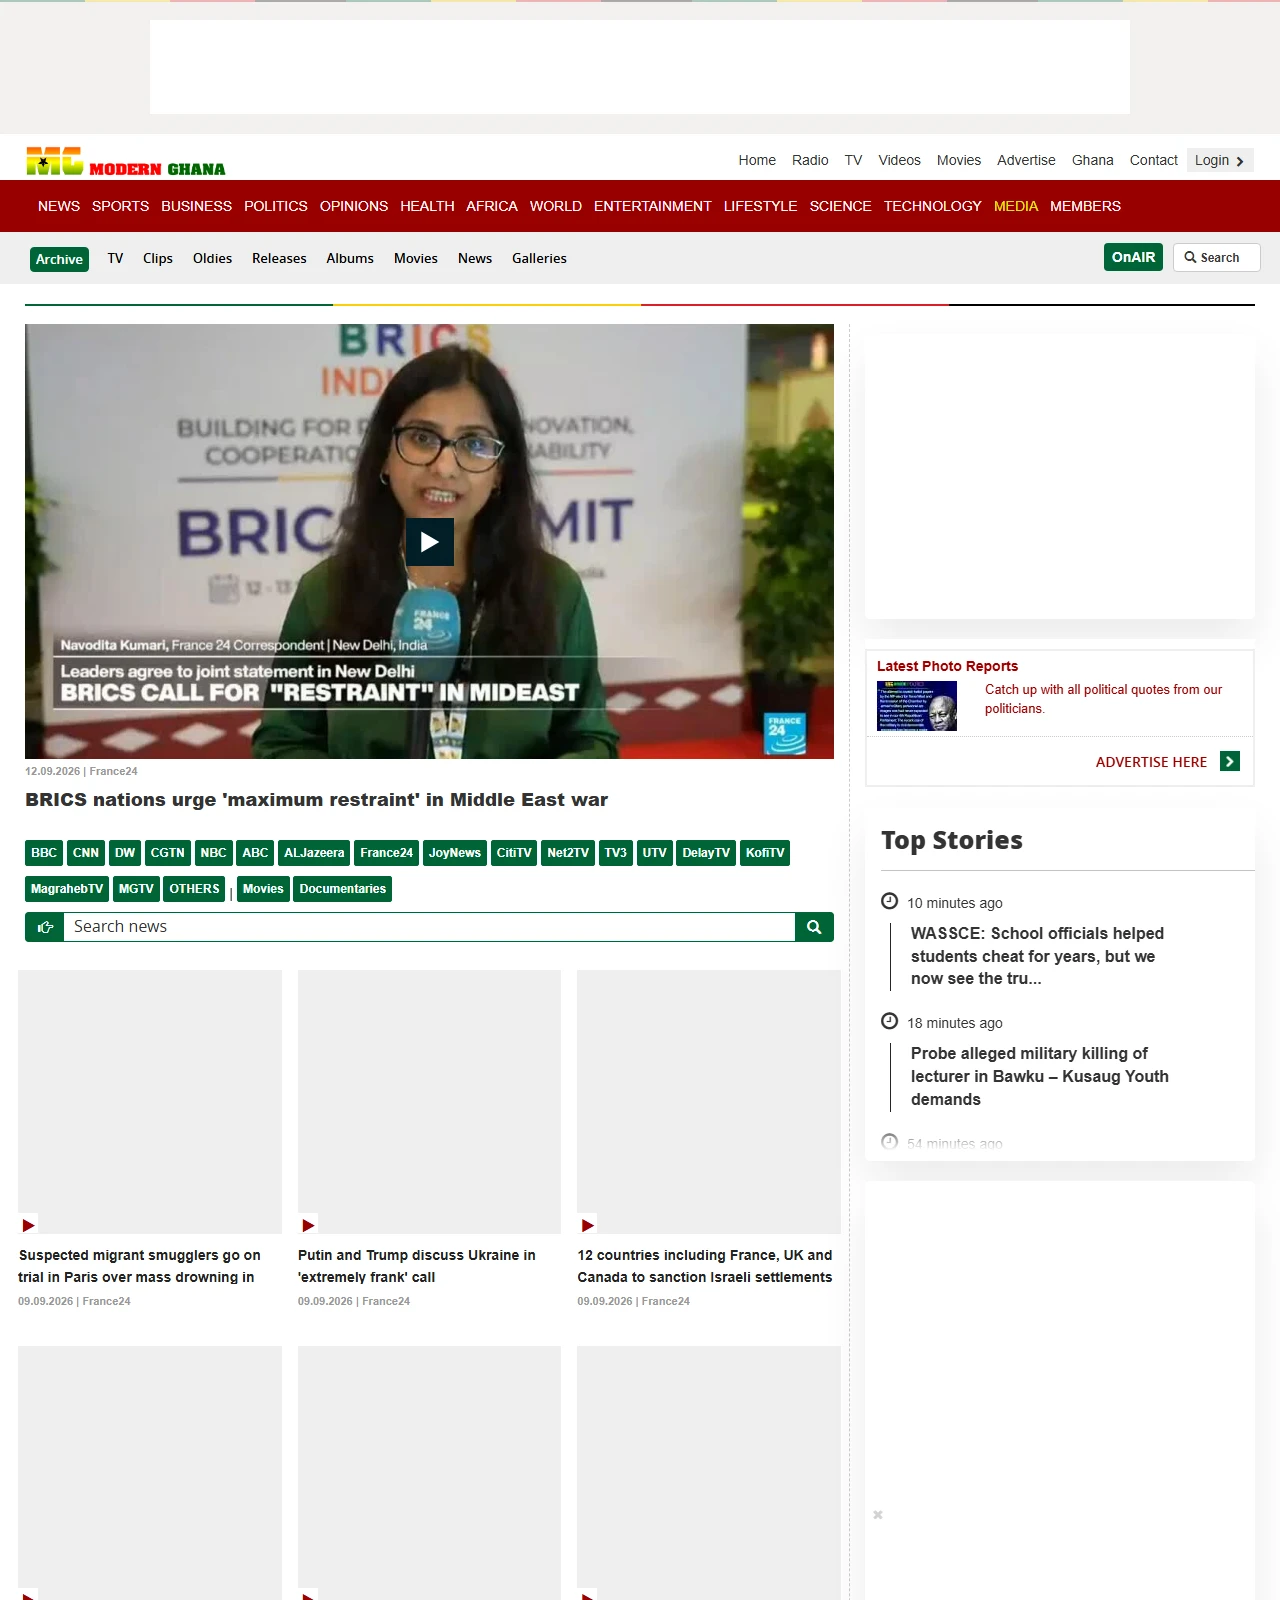This screenshot has width=1280, height=1600.
Task: Click play icon on Putin and Trump video
Action: click(308, 1225)
